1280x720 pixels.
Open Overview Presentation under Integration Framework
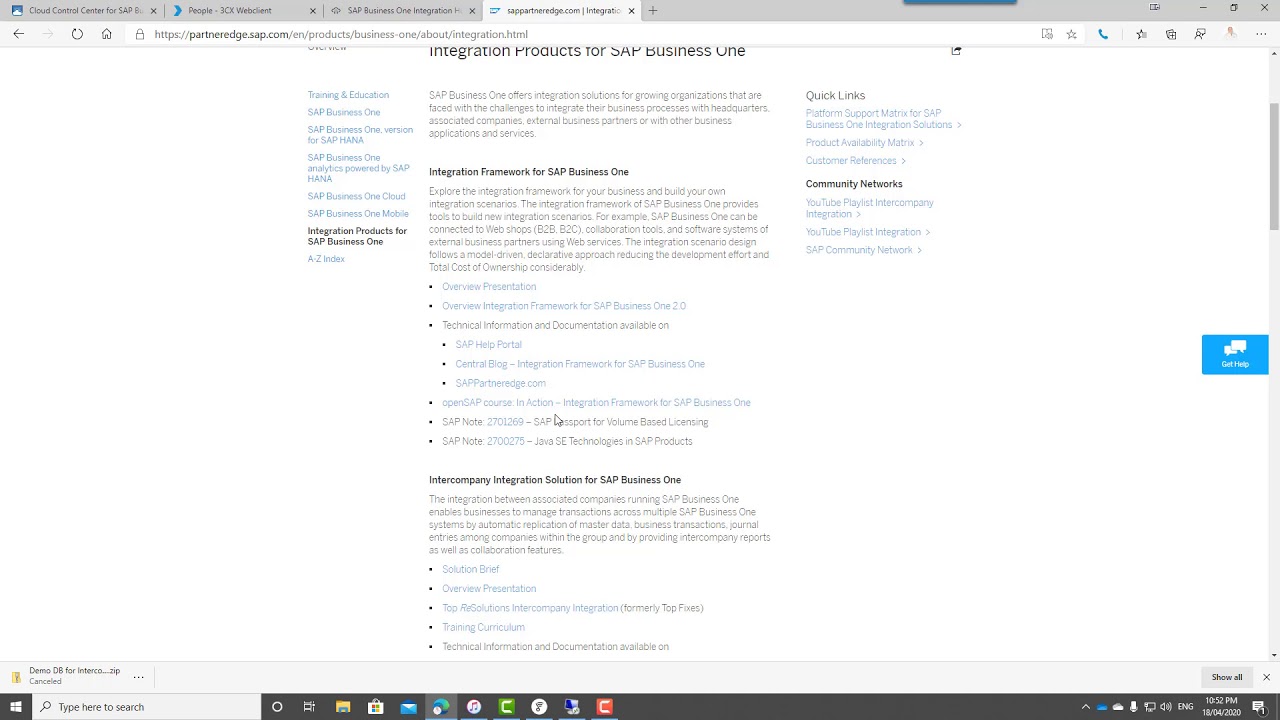(x=489, y=287)
